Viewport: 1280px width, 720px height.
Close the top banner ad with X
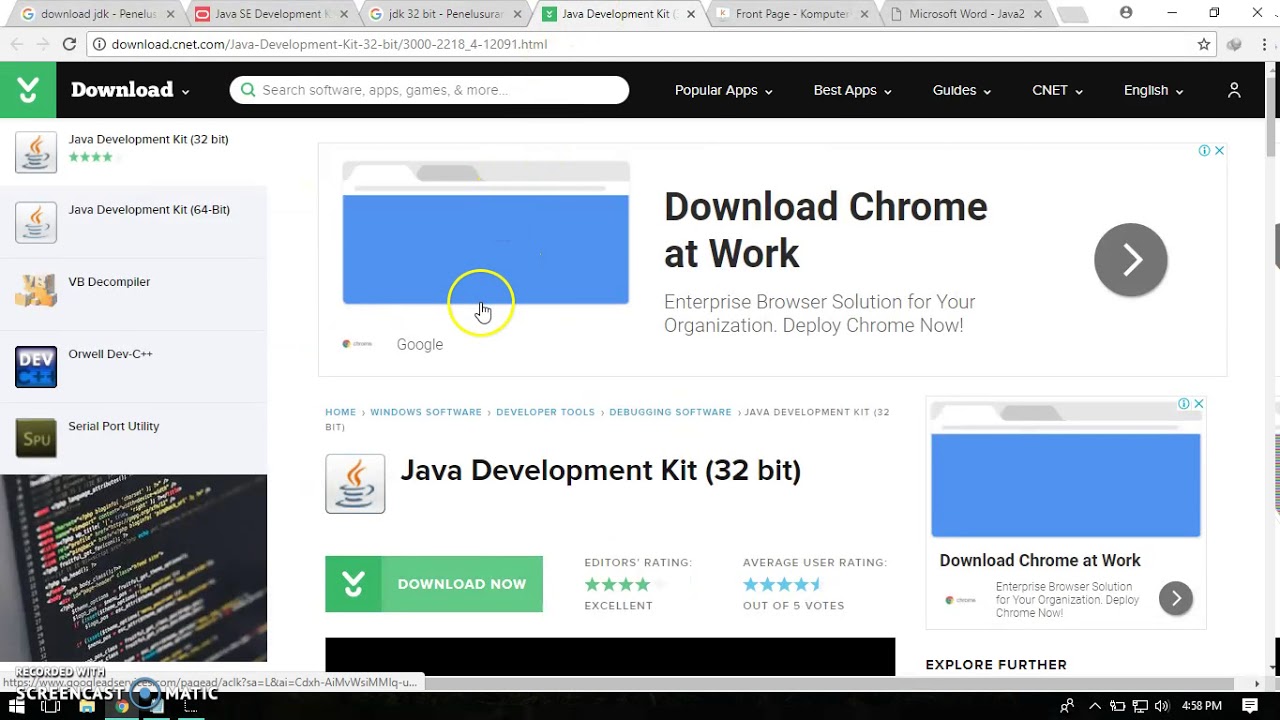click(x=1219, y=150)
